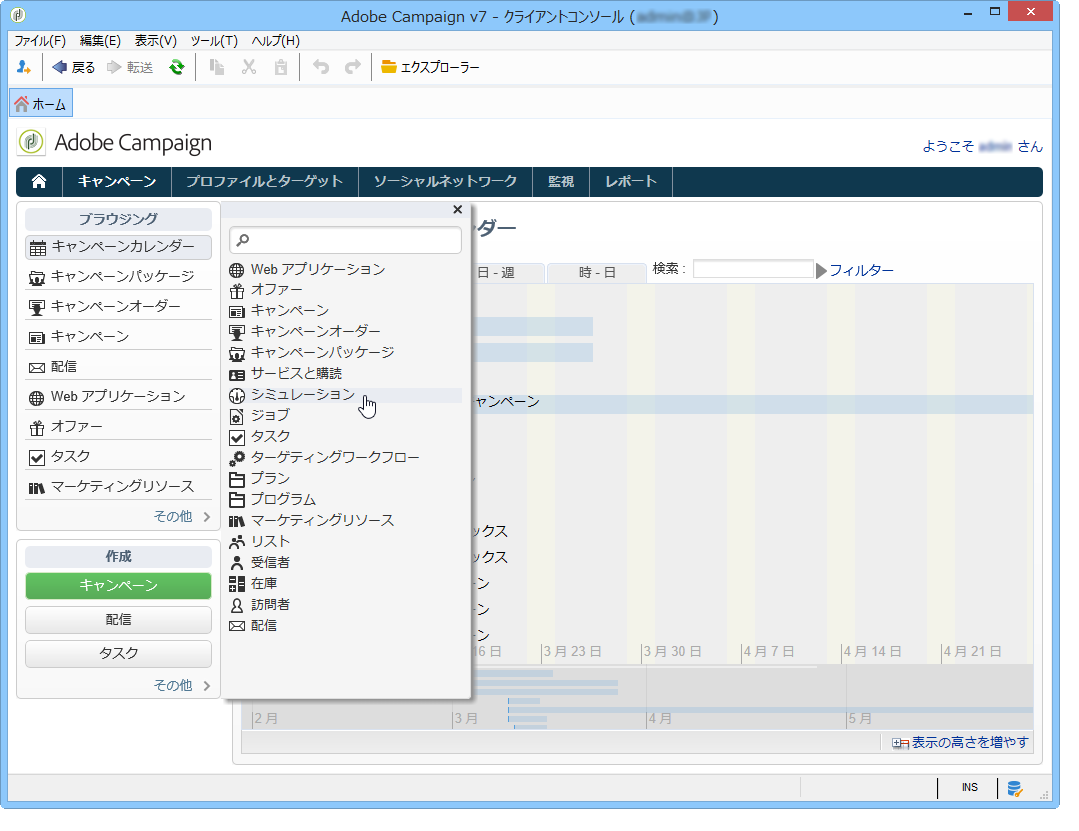The width and height of the screenshot is (1079, 831).
Task: Click the paste clipboard icon
Action: [x=281, y=67]
